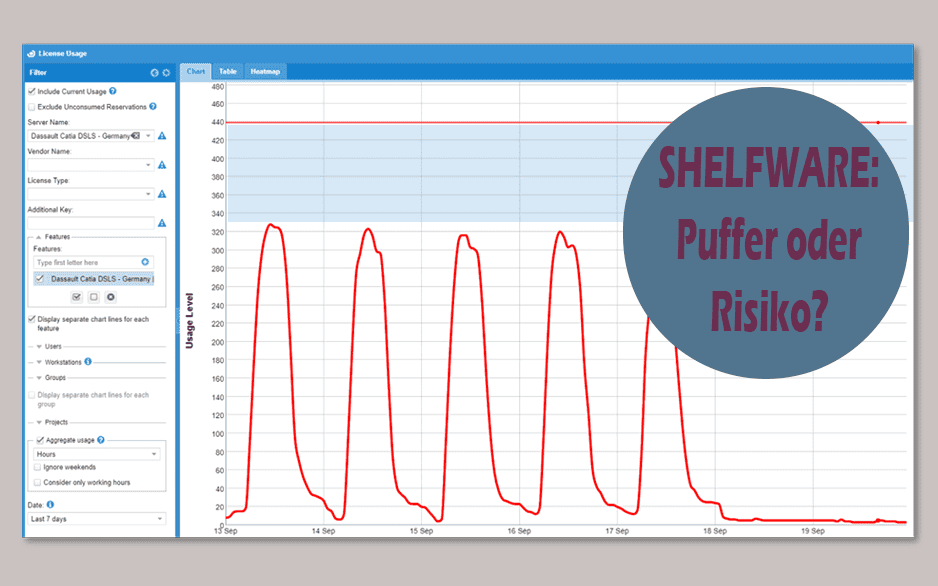Collapse the Features section
Viewport: 938px width, 586px height.
[39, 237]
